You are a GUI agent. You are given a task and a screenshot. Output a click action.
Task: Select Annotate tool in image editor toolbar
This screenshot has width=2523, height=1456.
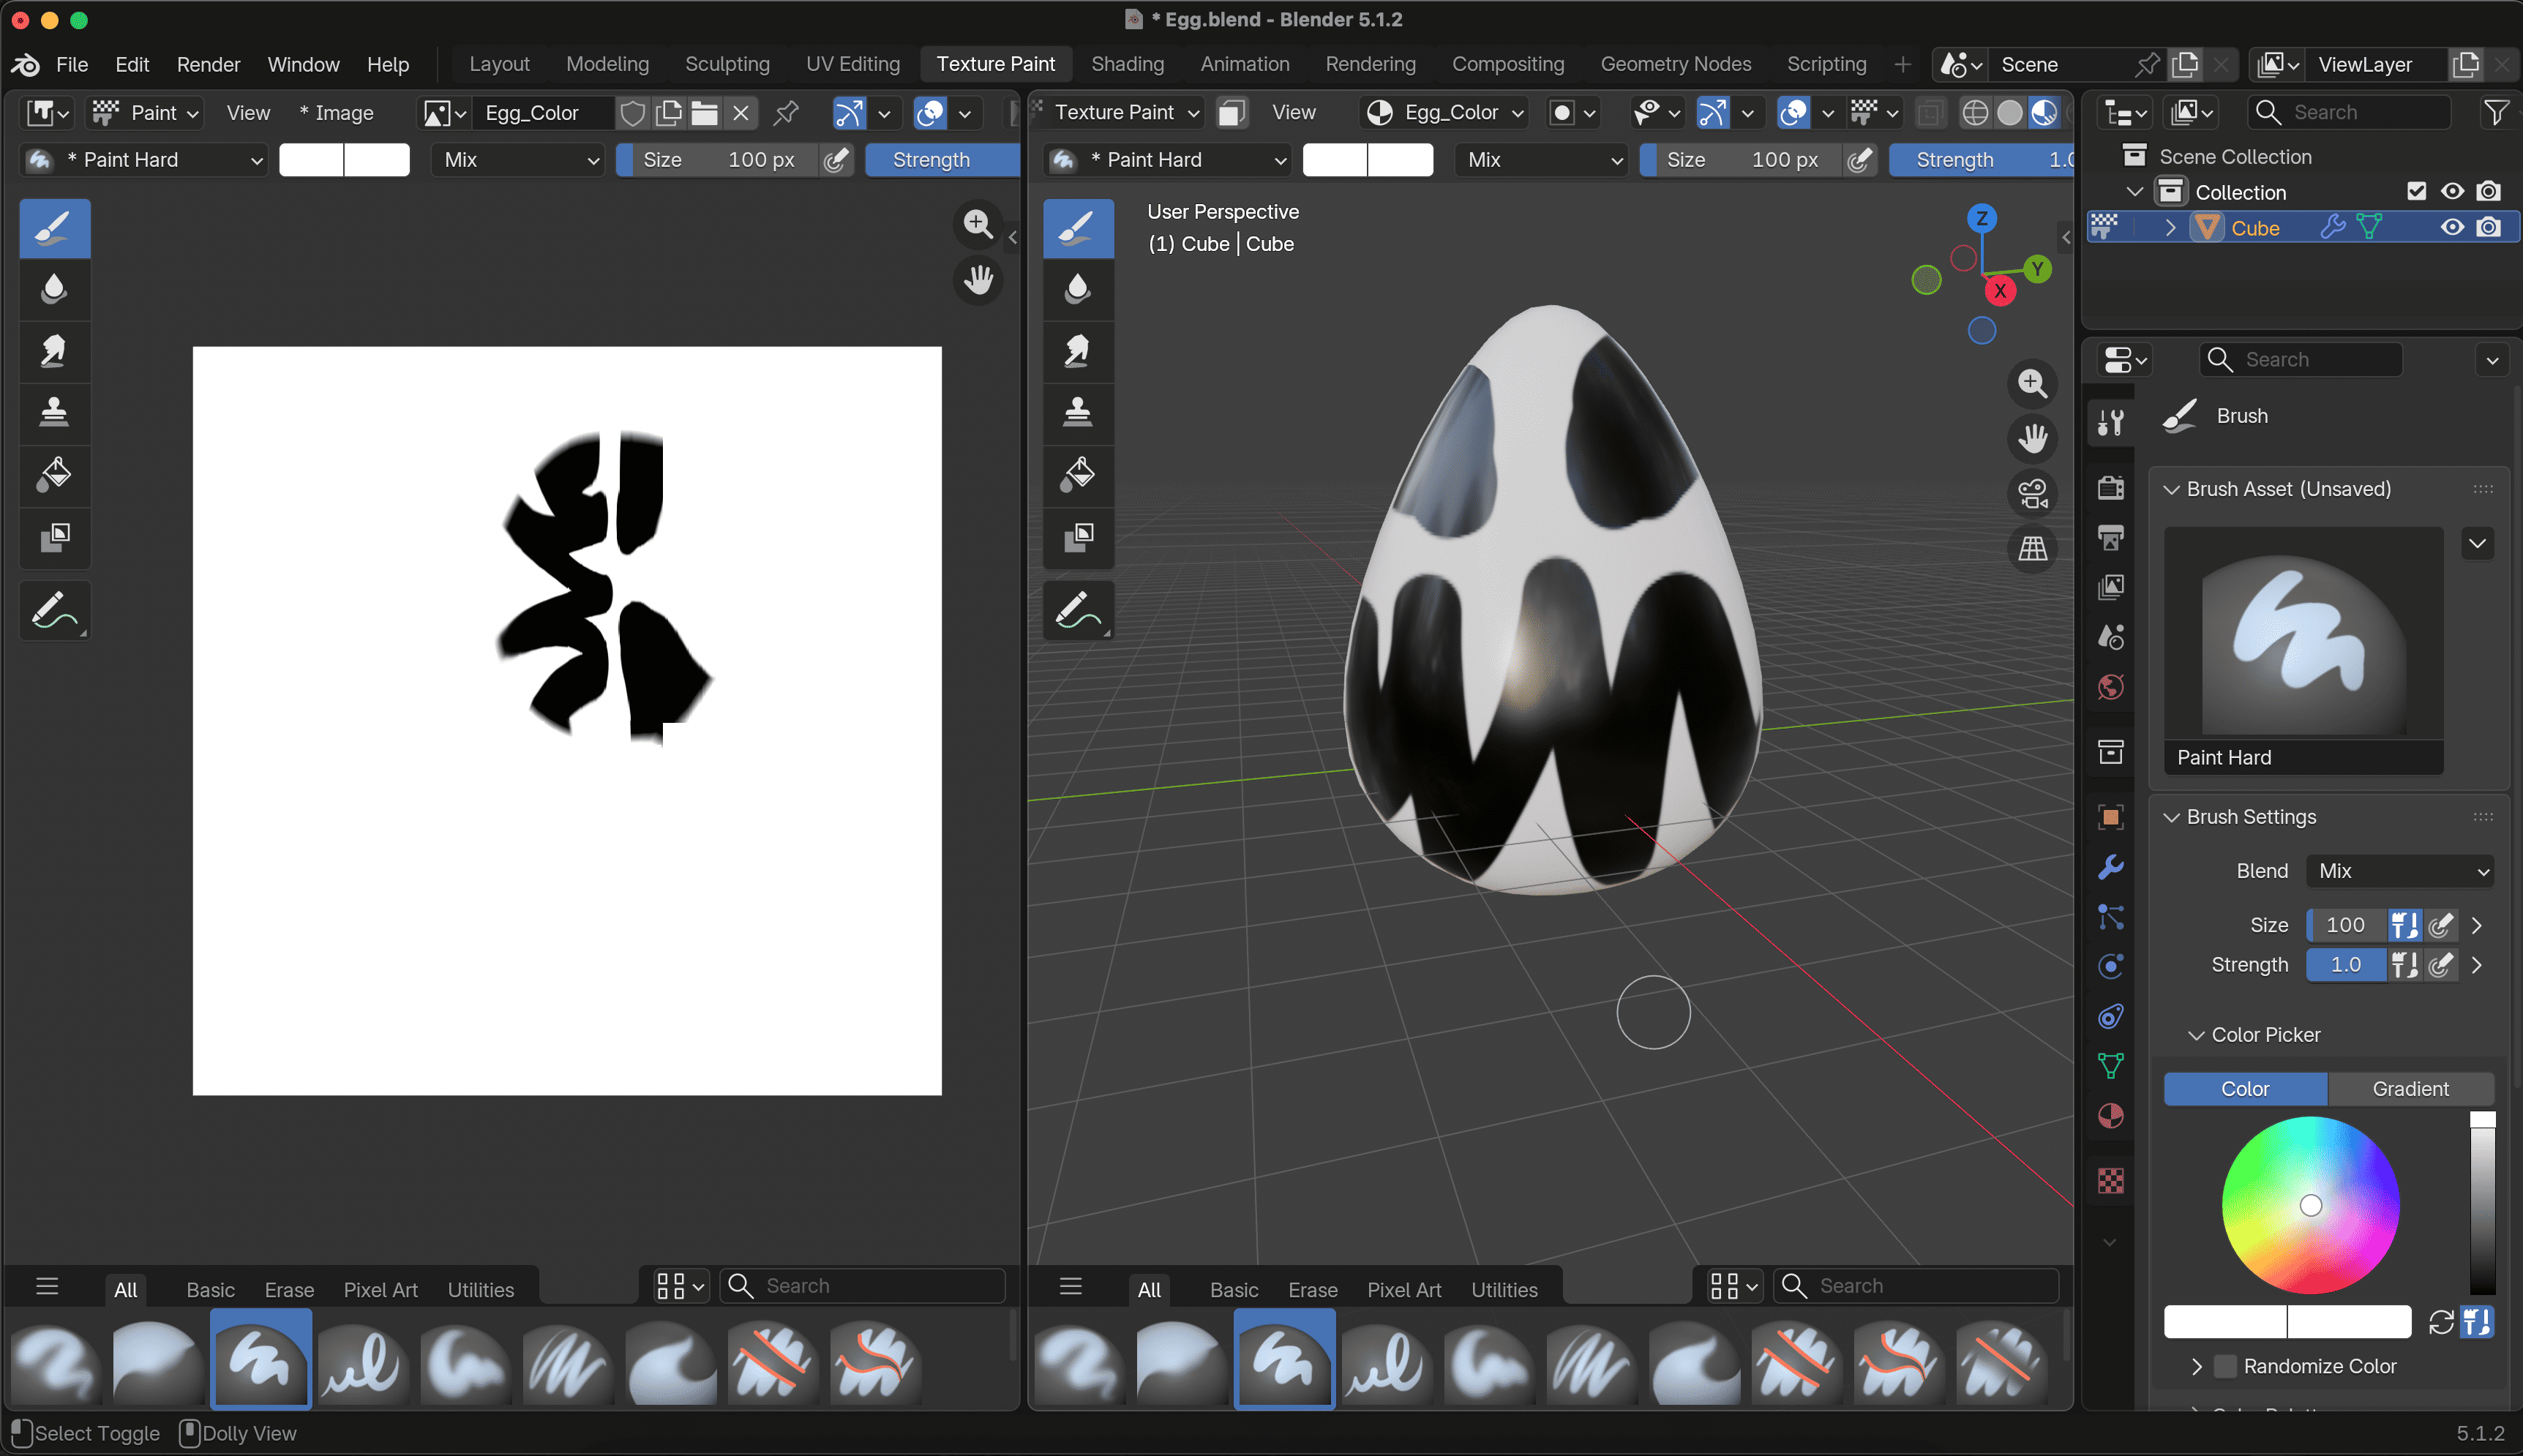54,610
